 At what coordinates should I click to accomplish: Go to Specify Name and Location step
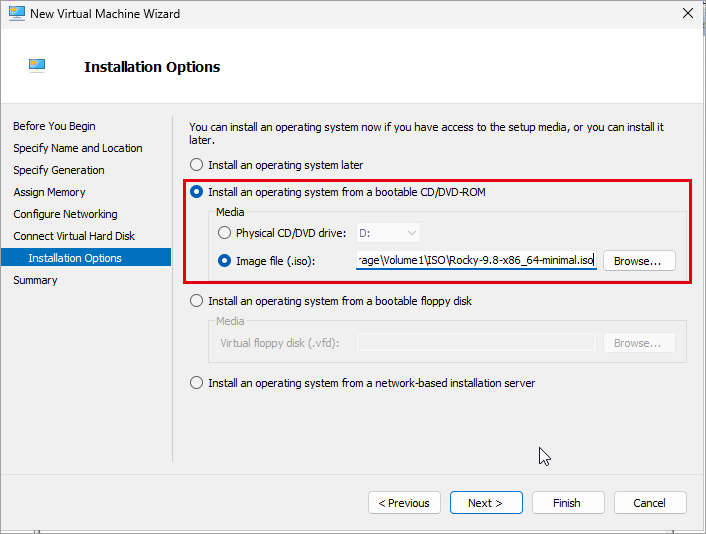pyautogui.click(x=77, y=148)
